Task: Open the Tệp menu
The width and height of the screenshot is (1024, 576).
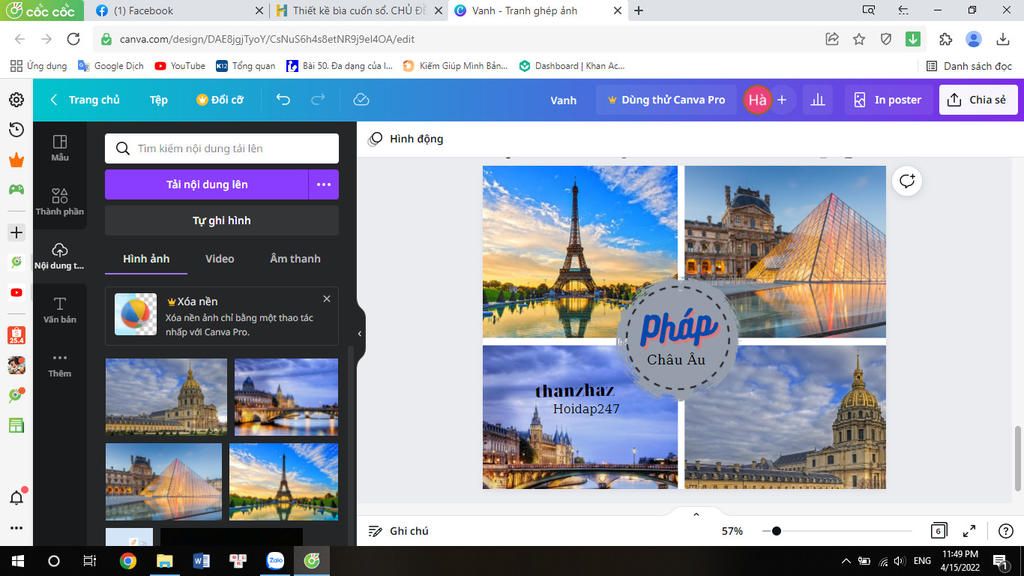Action: 159,100
